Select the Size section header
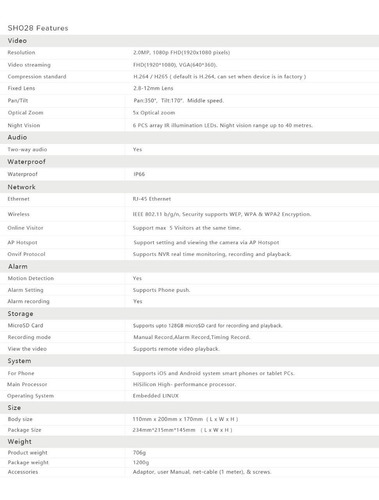Viewport: 379px width, 500px height. [189, 408]
